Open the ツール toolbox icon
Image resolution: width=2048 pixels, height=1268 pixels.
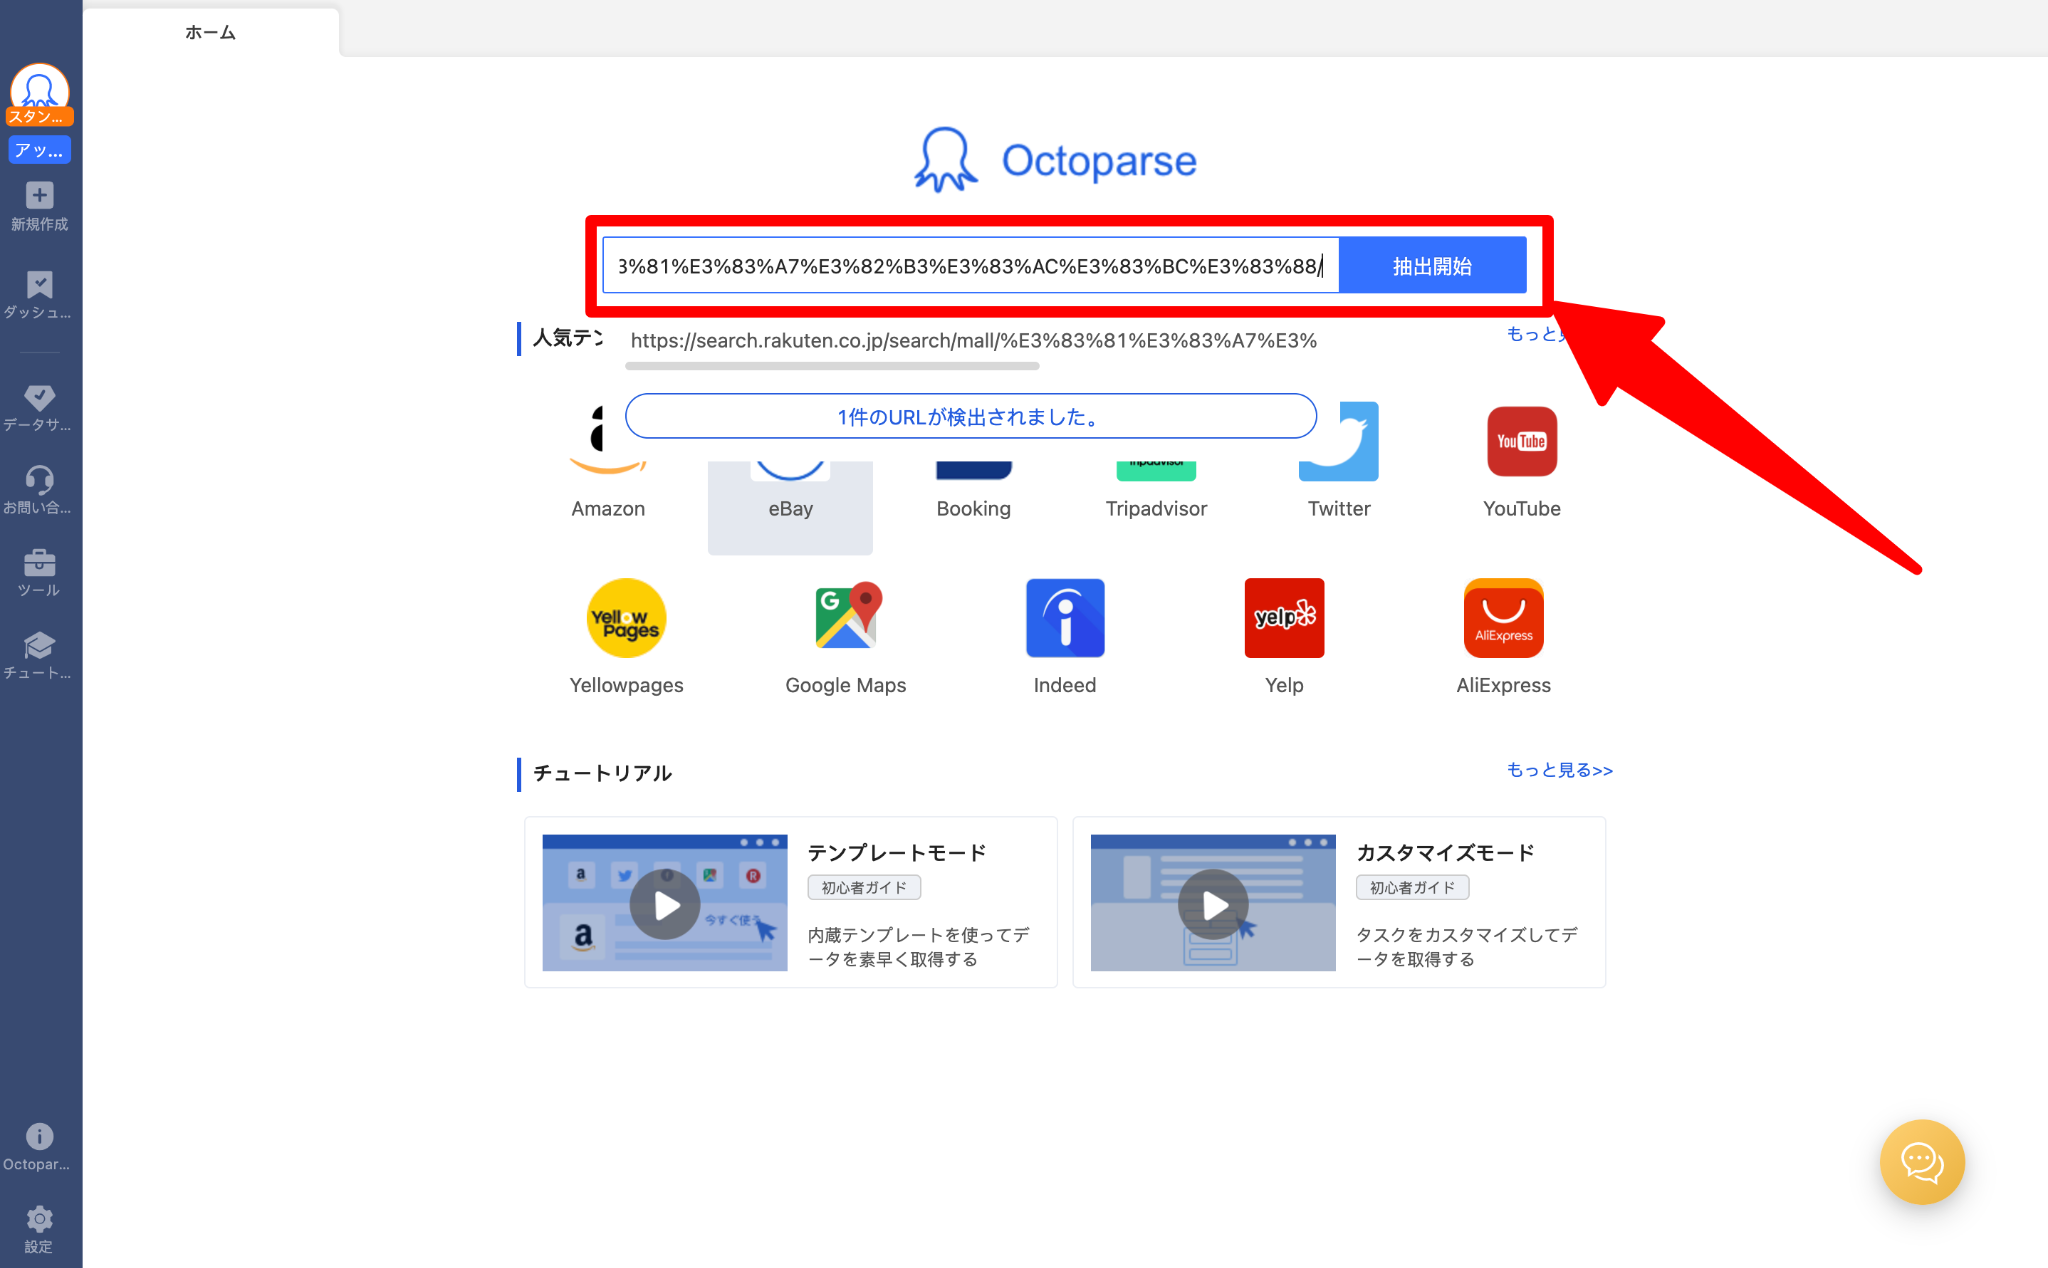pyautogui.click(x=40, y=562)
